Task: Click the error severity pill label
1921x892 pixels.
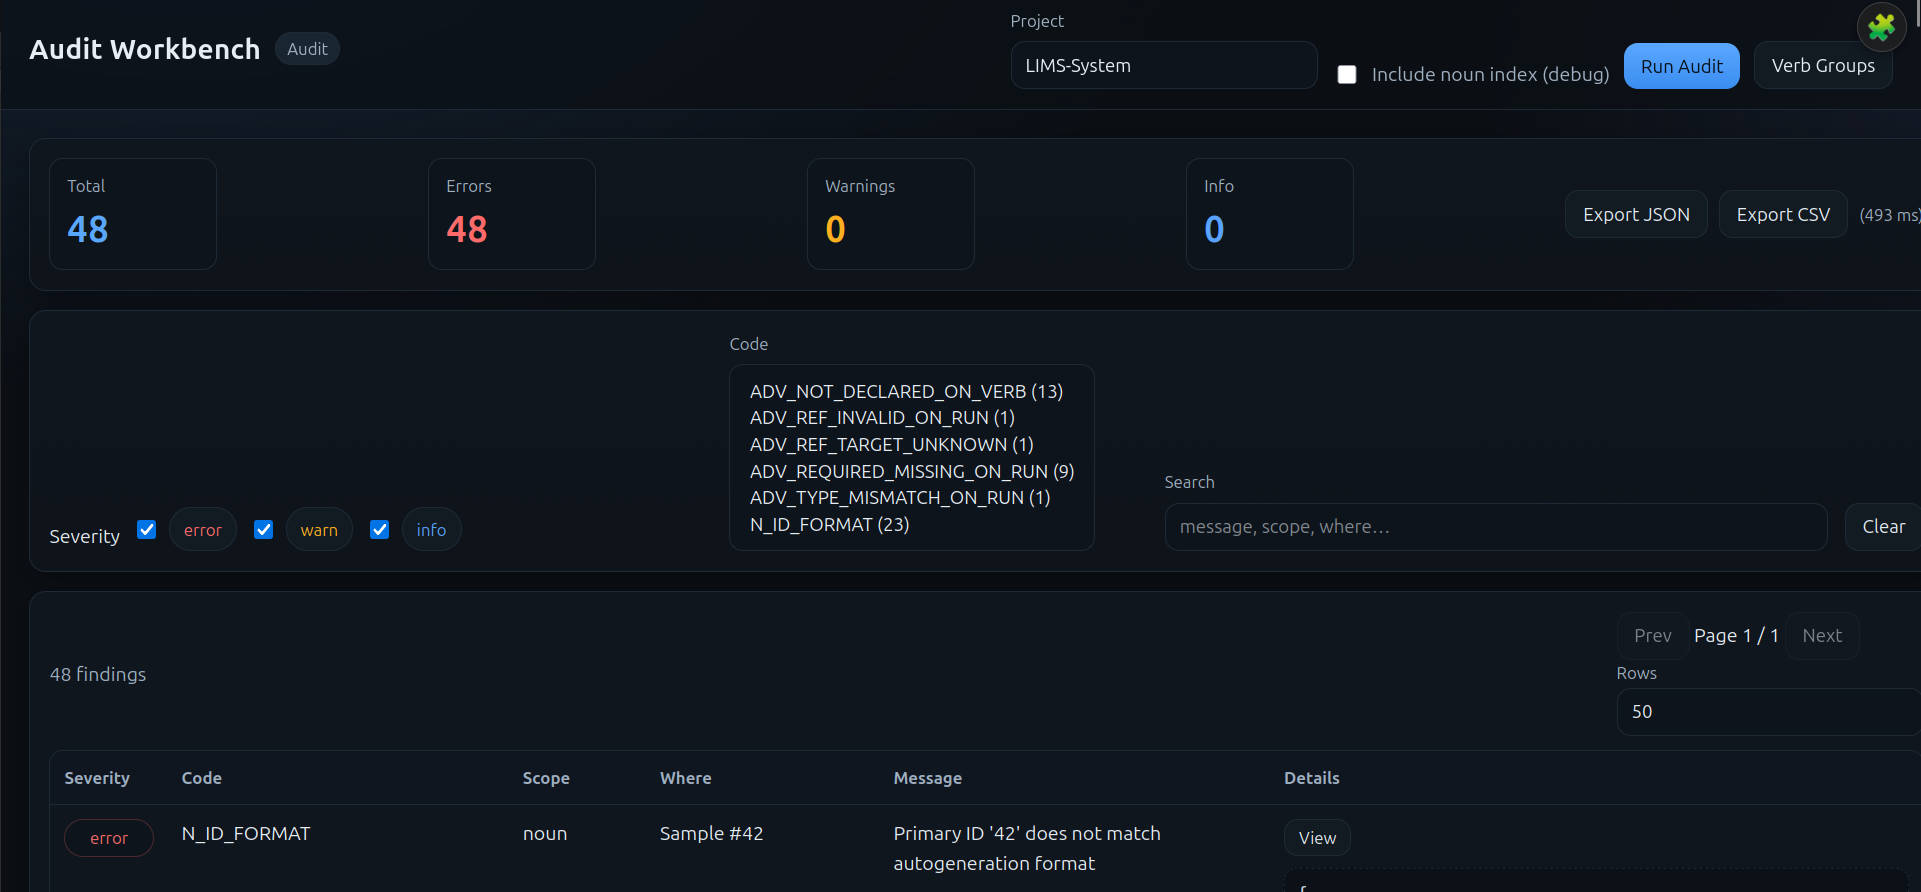Action: coord(203,530)
